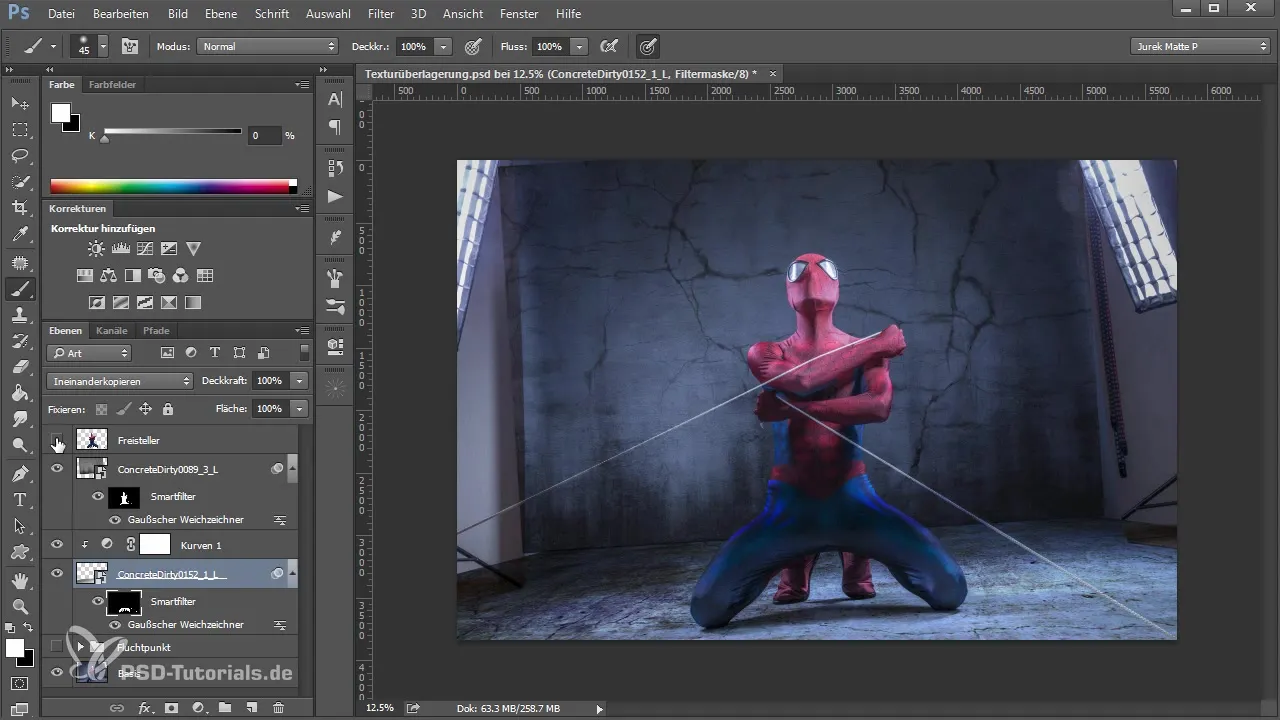Click the foreground color swatch in Farbe panel
The image size is (1280, 720).
(x=61, y=112)
